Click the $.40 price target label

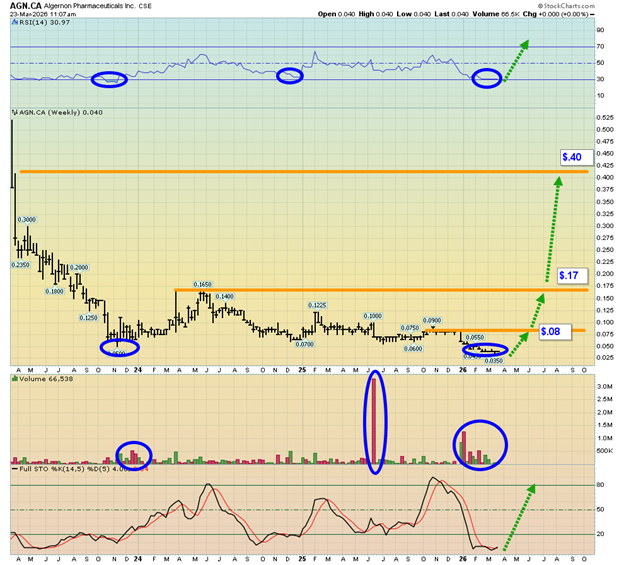coord(572,157)
